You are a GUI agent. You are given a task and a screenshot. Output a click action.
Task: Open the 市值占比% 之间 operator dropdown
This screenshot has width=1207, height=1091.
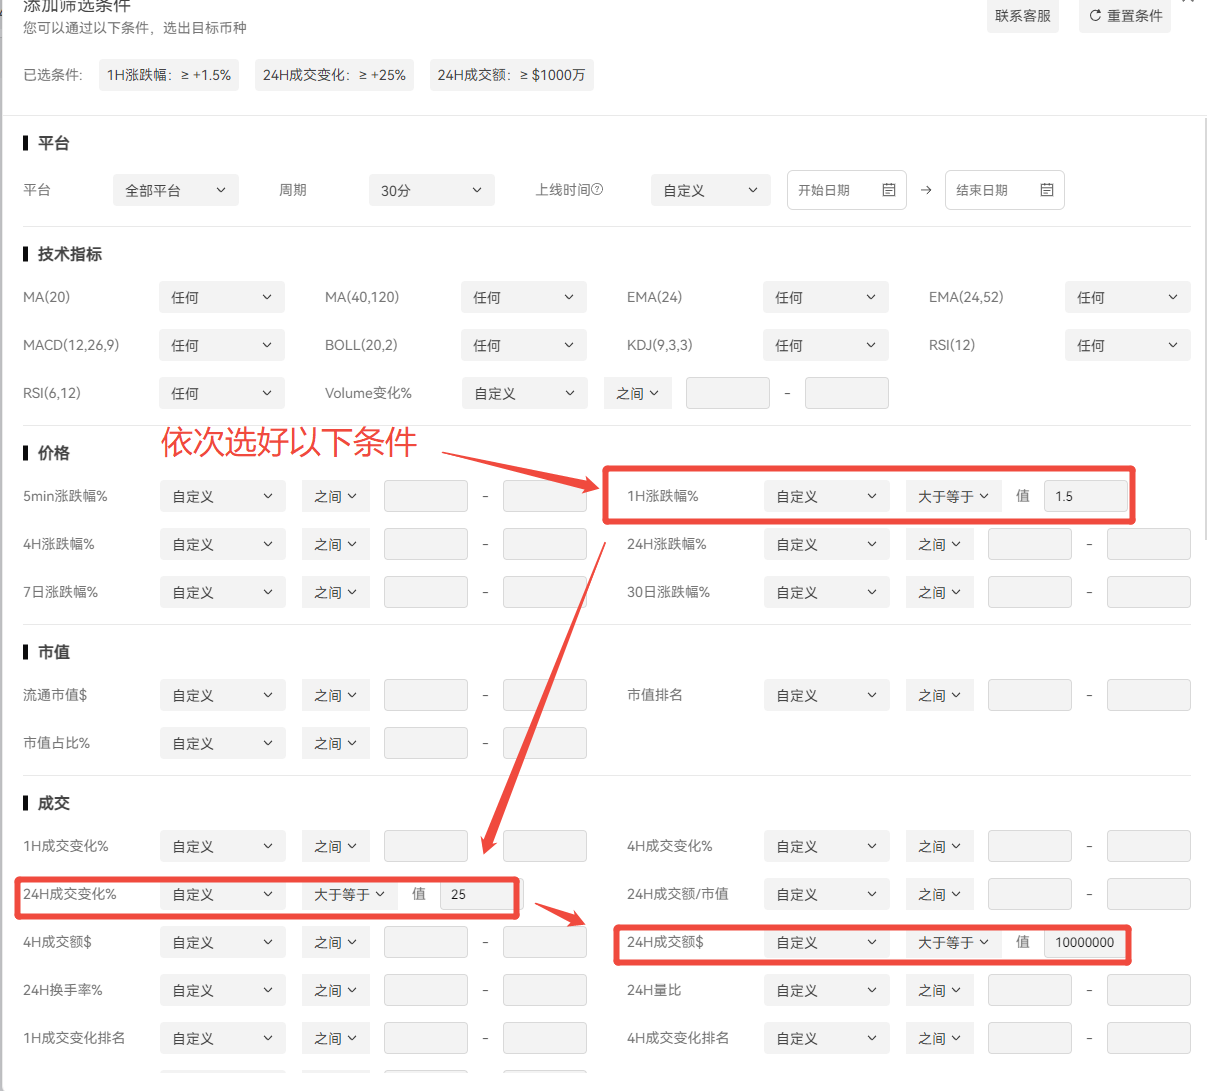click(336, 743)
